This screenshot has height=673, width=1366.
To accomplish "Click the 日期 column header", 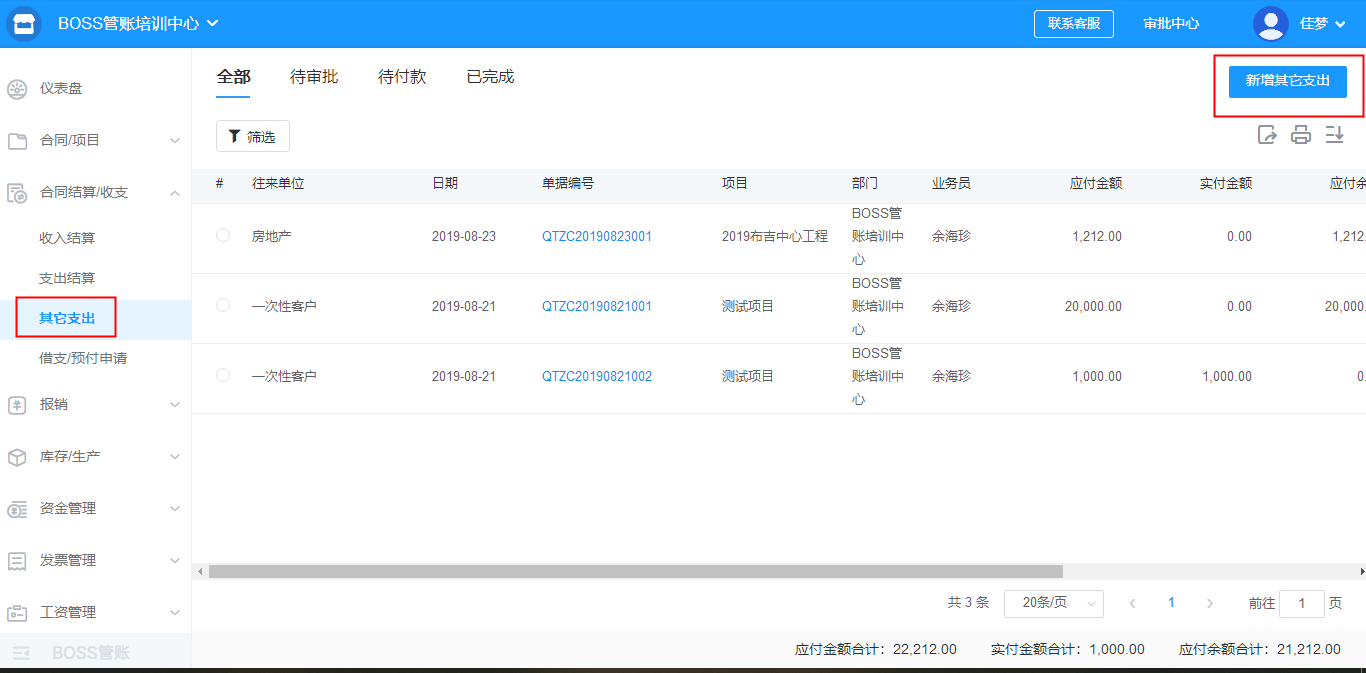I will coord(445,184).
